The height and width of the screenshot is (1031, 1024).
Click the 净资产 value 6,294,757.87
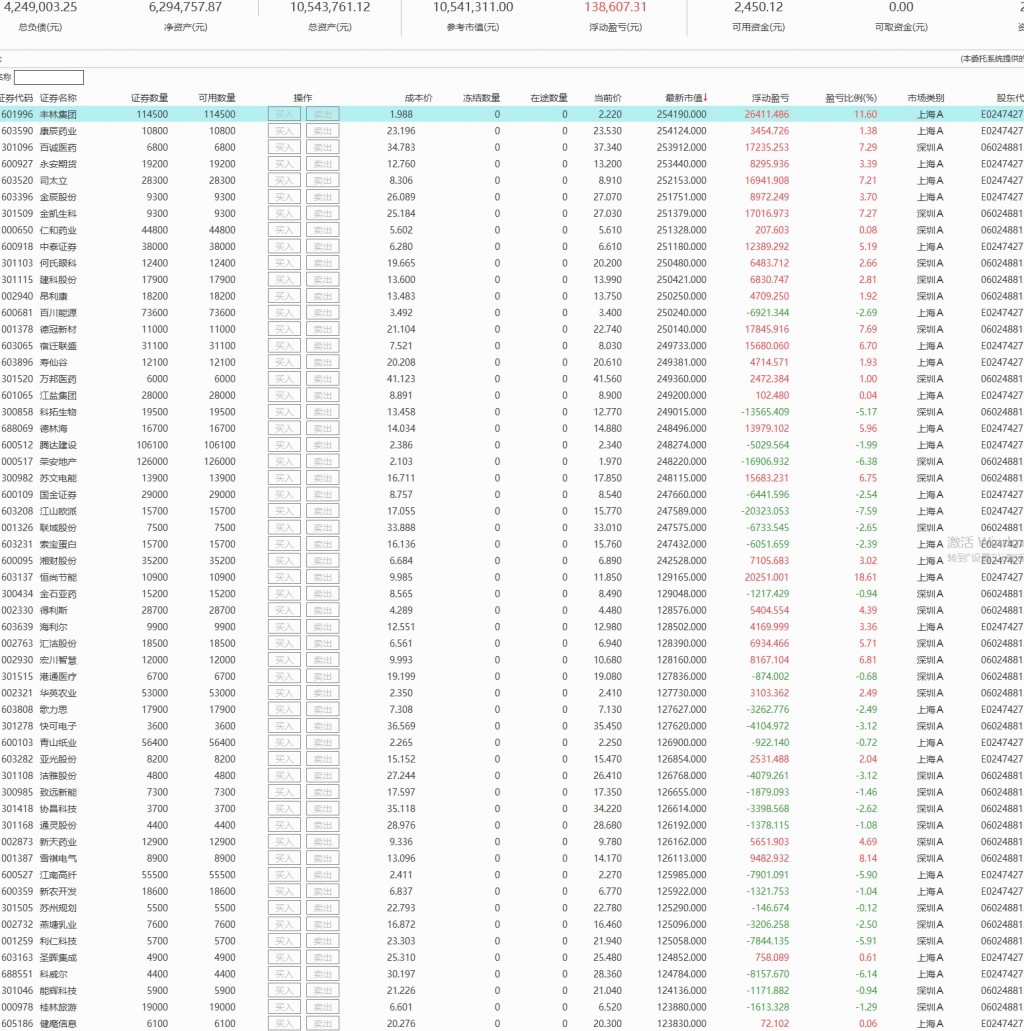coord(185,7)
